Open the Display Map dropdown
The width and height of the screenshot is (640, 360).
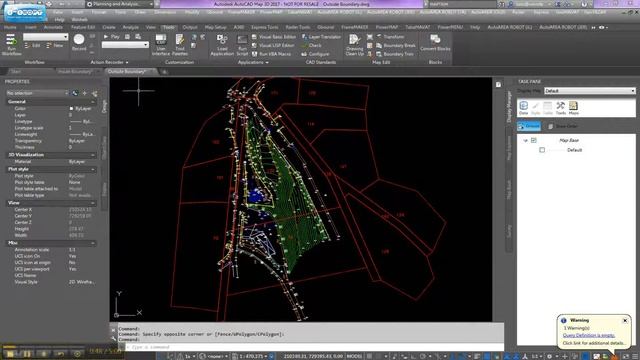click(x=589, y=91)
